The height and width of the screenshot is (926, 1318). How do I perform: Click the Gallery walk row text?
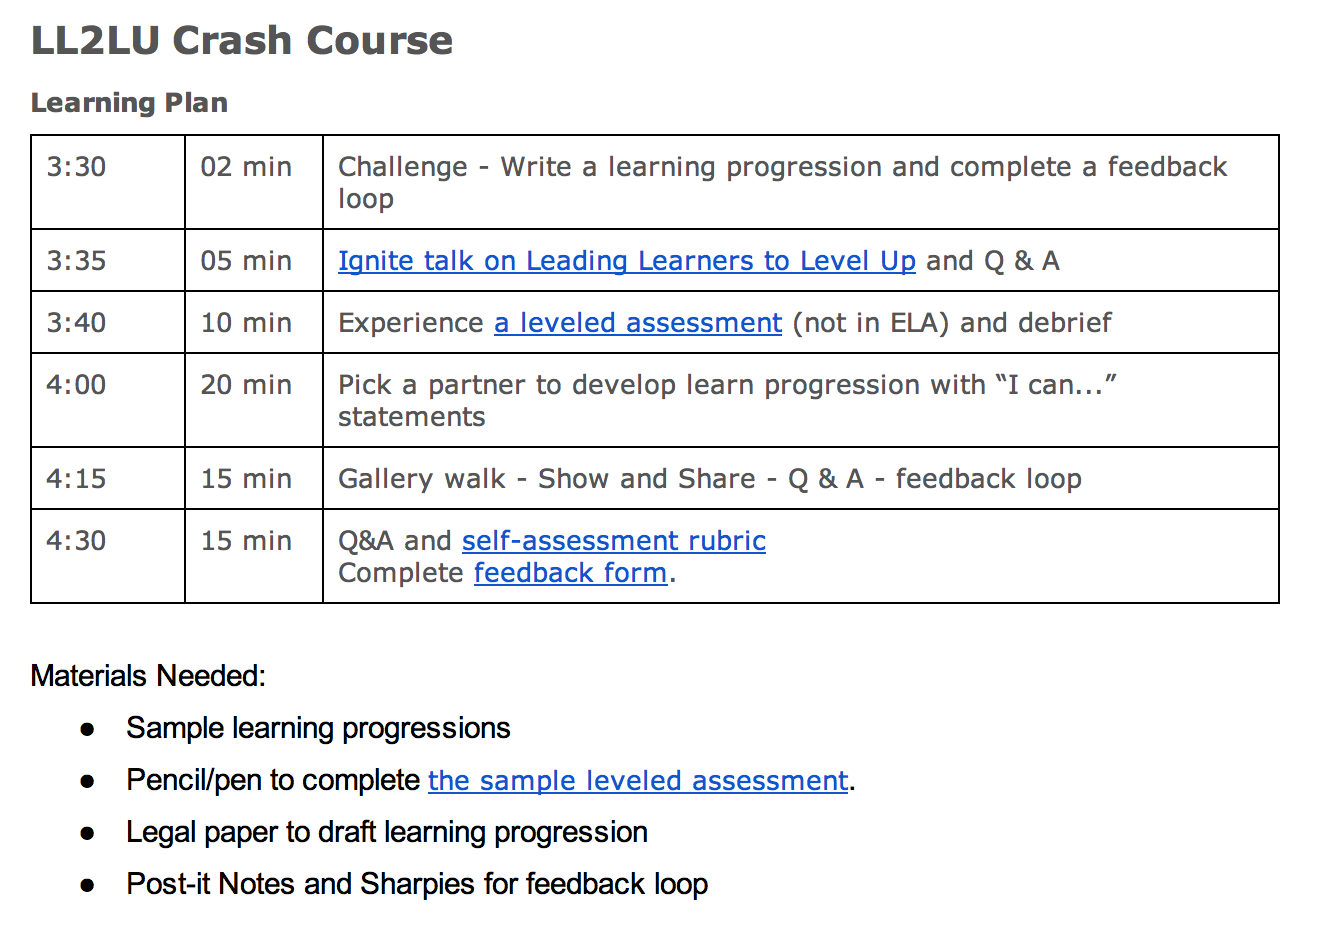[709, 479]
